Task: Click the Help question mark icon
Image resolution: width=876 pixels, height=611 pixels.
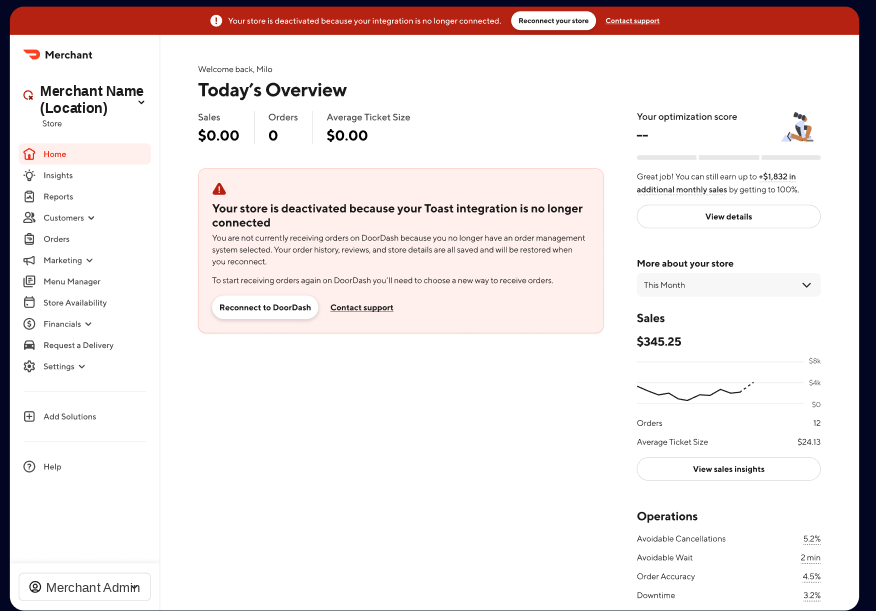Action: [x=30, y=467]
